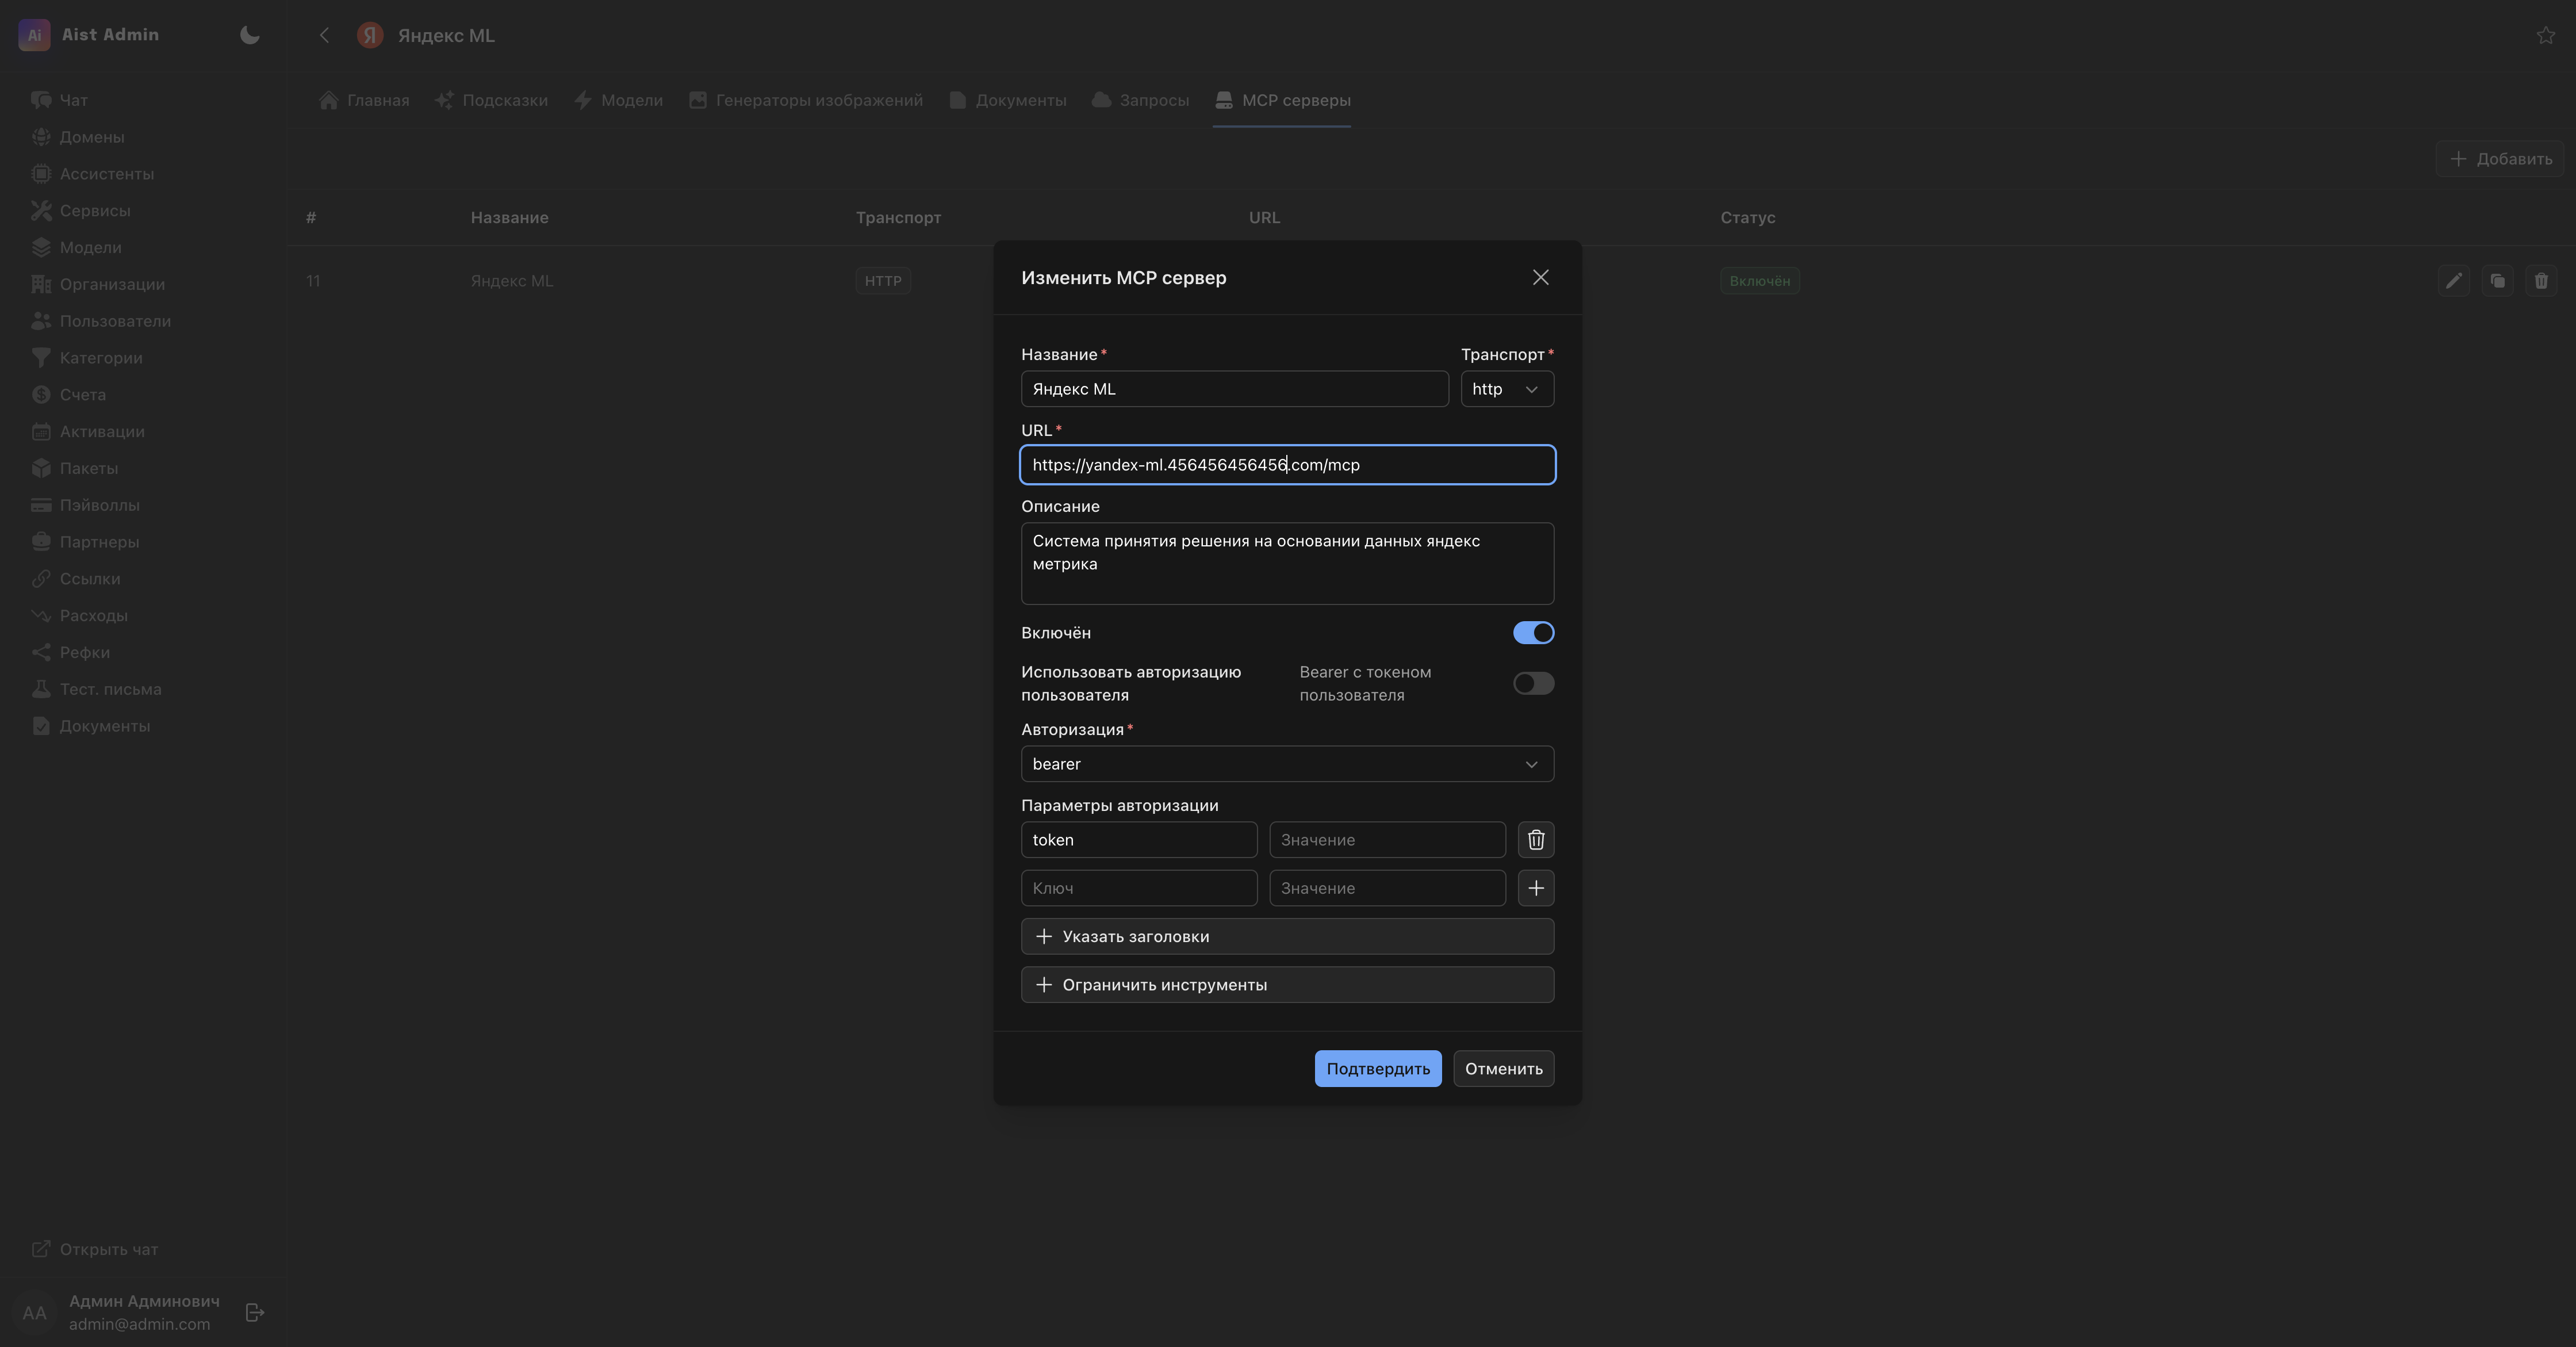The image size is (2576, 1347).
Task: Switch to the Запросы tab
Action: point(1141,100)
